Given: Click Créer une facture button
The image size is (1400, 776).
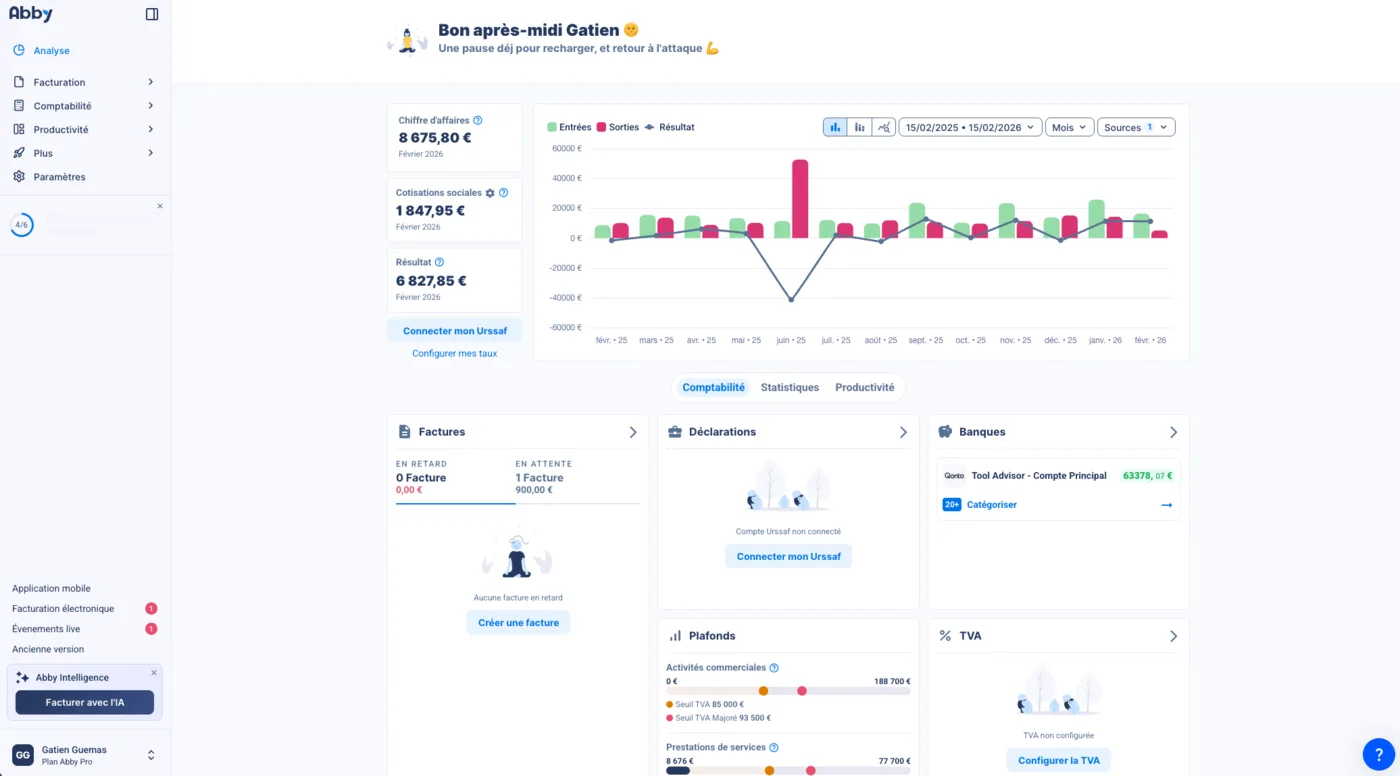Looking at the screenshot, I should click(x=517, y=622).
